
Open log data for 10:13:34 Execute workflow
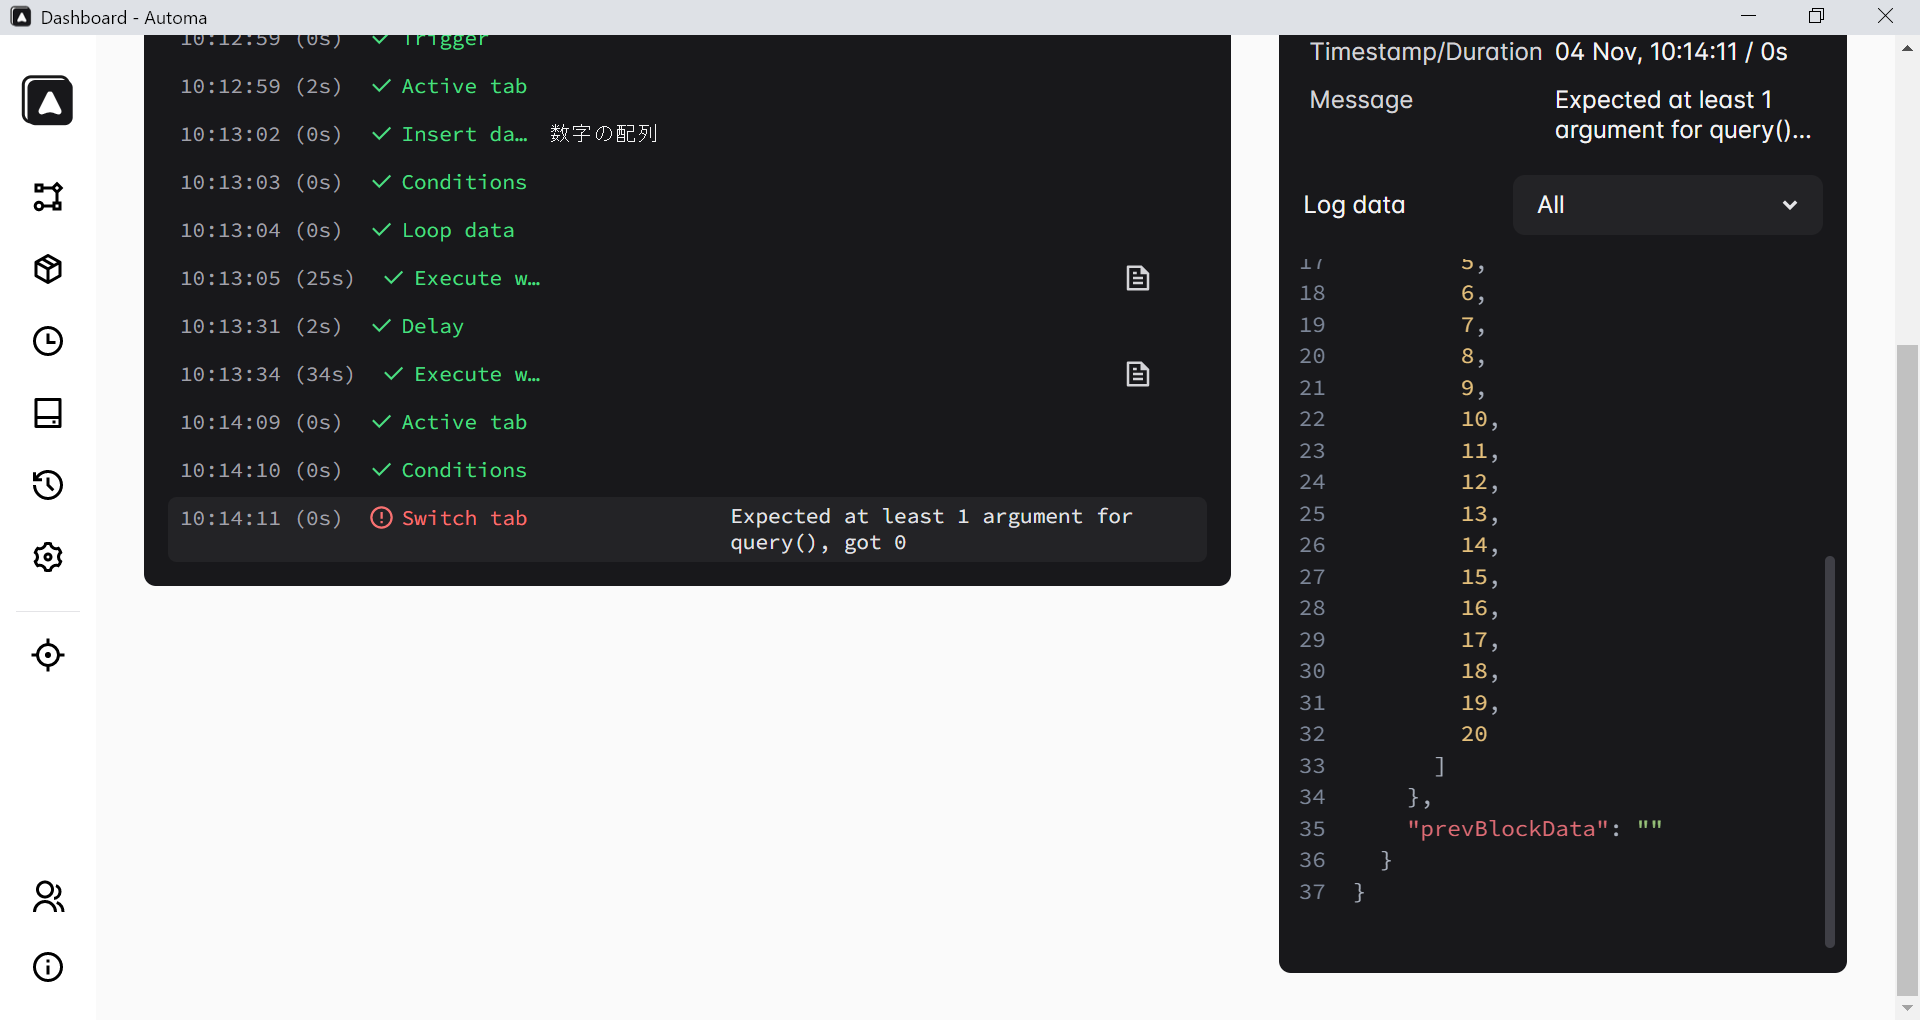[1137, 374]
